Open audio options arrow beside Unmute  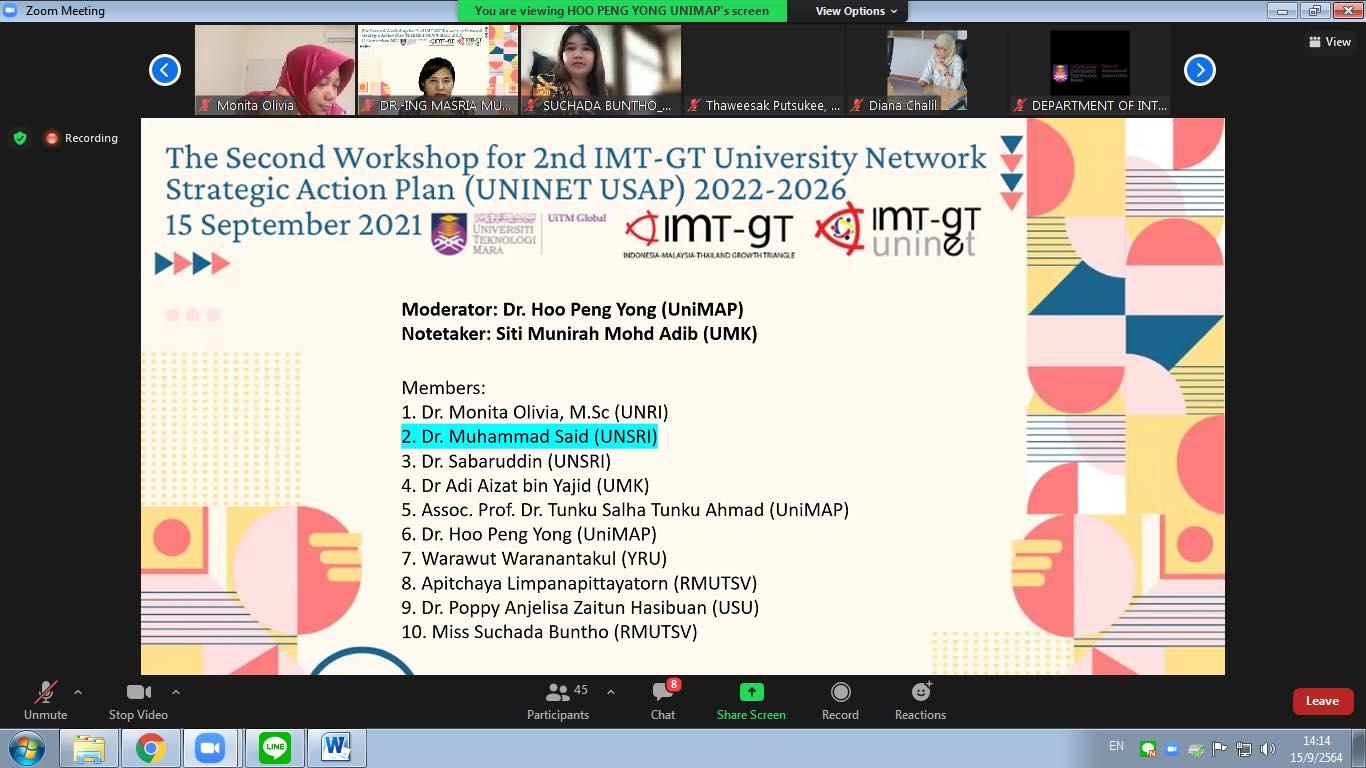click(x=78, y=692)
